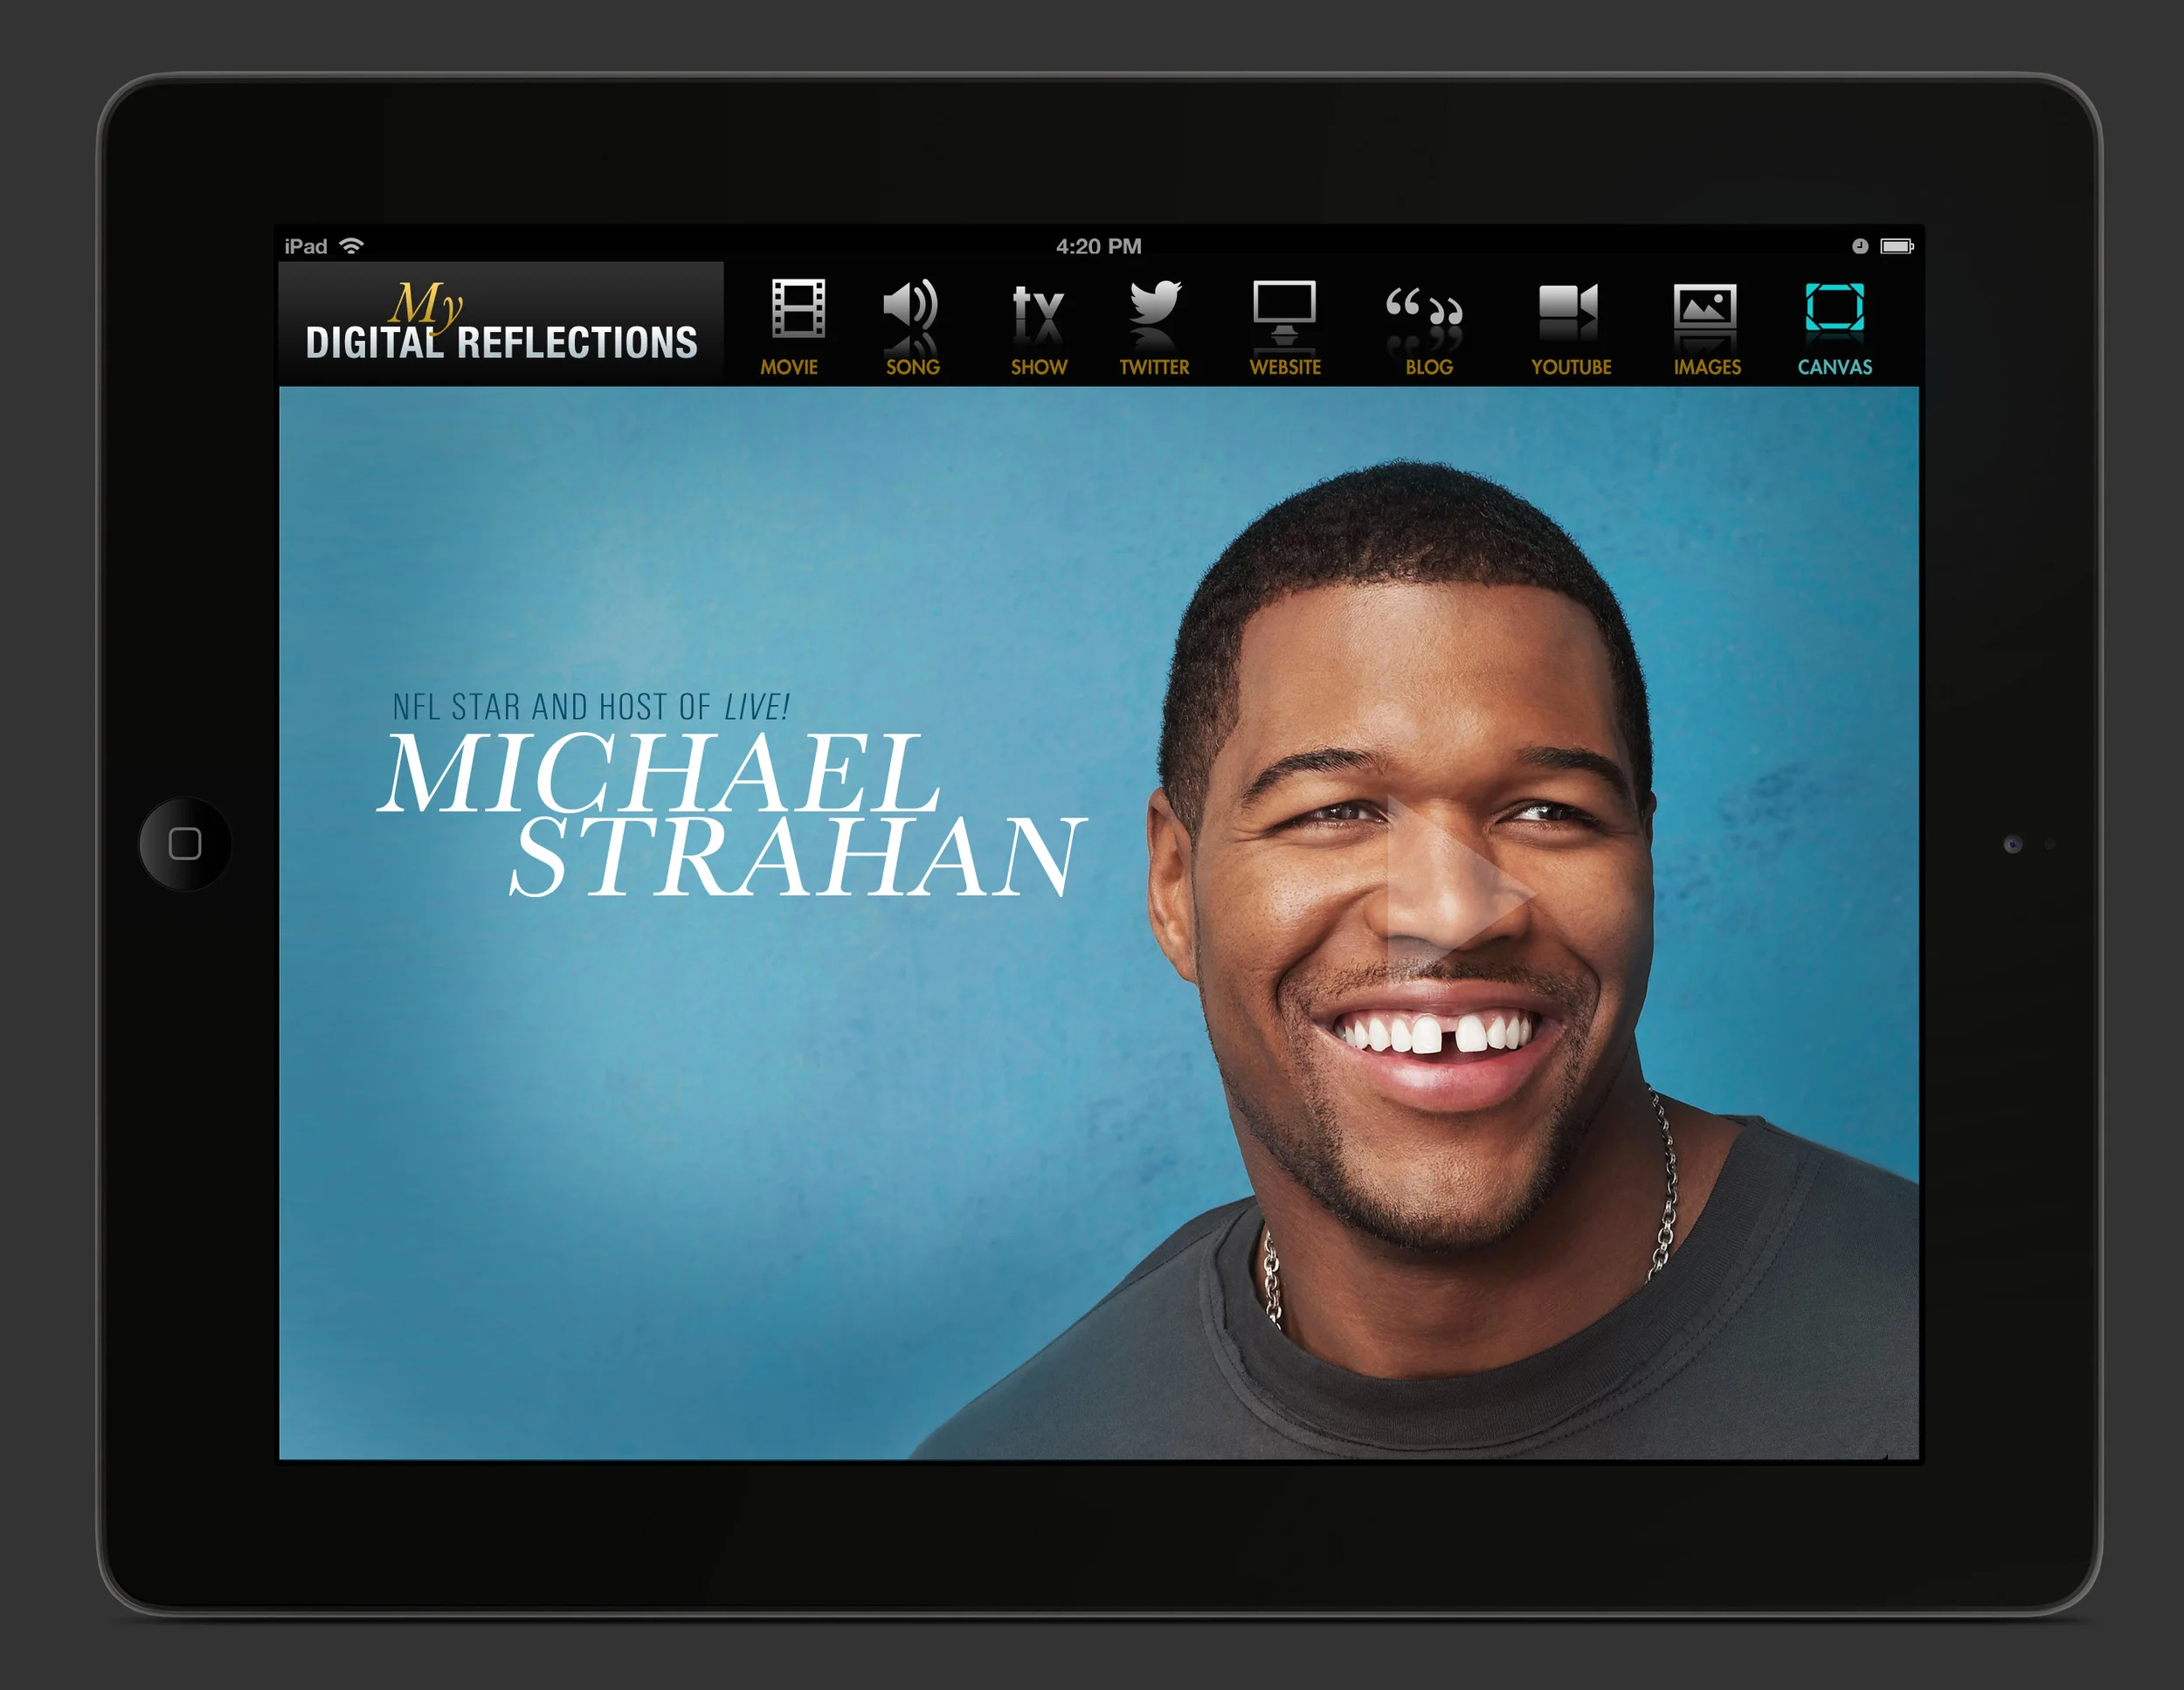Image resolution: width=2184 pixels, height=1690 pixels.
Task: Open the Movie filmstrip icon
Action: point(797,307)
